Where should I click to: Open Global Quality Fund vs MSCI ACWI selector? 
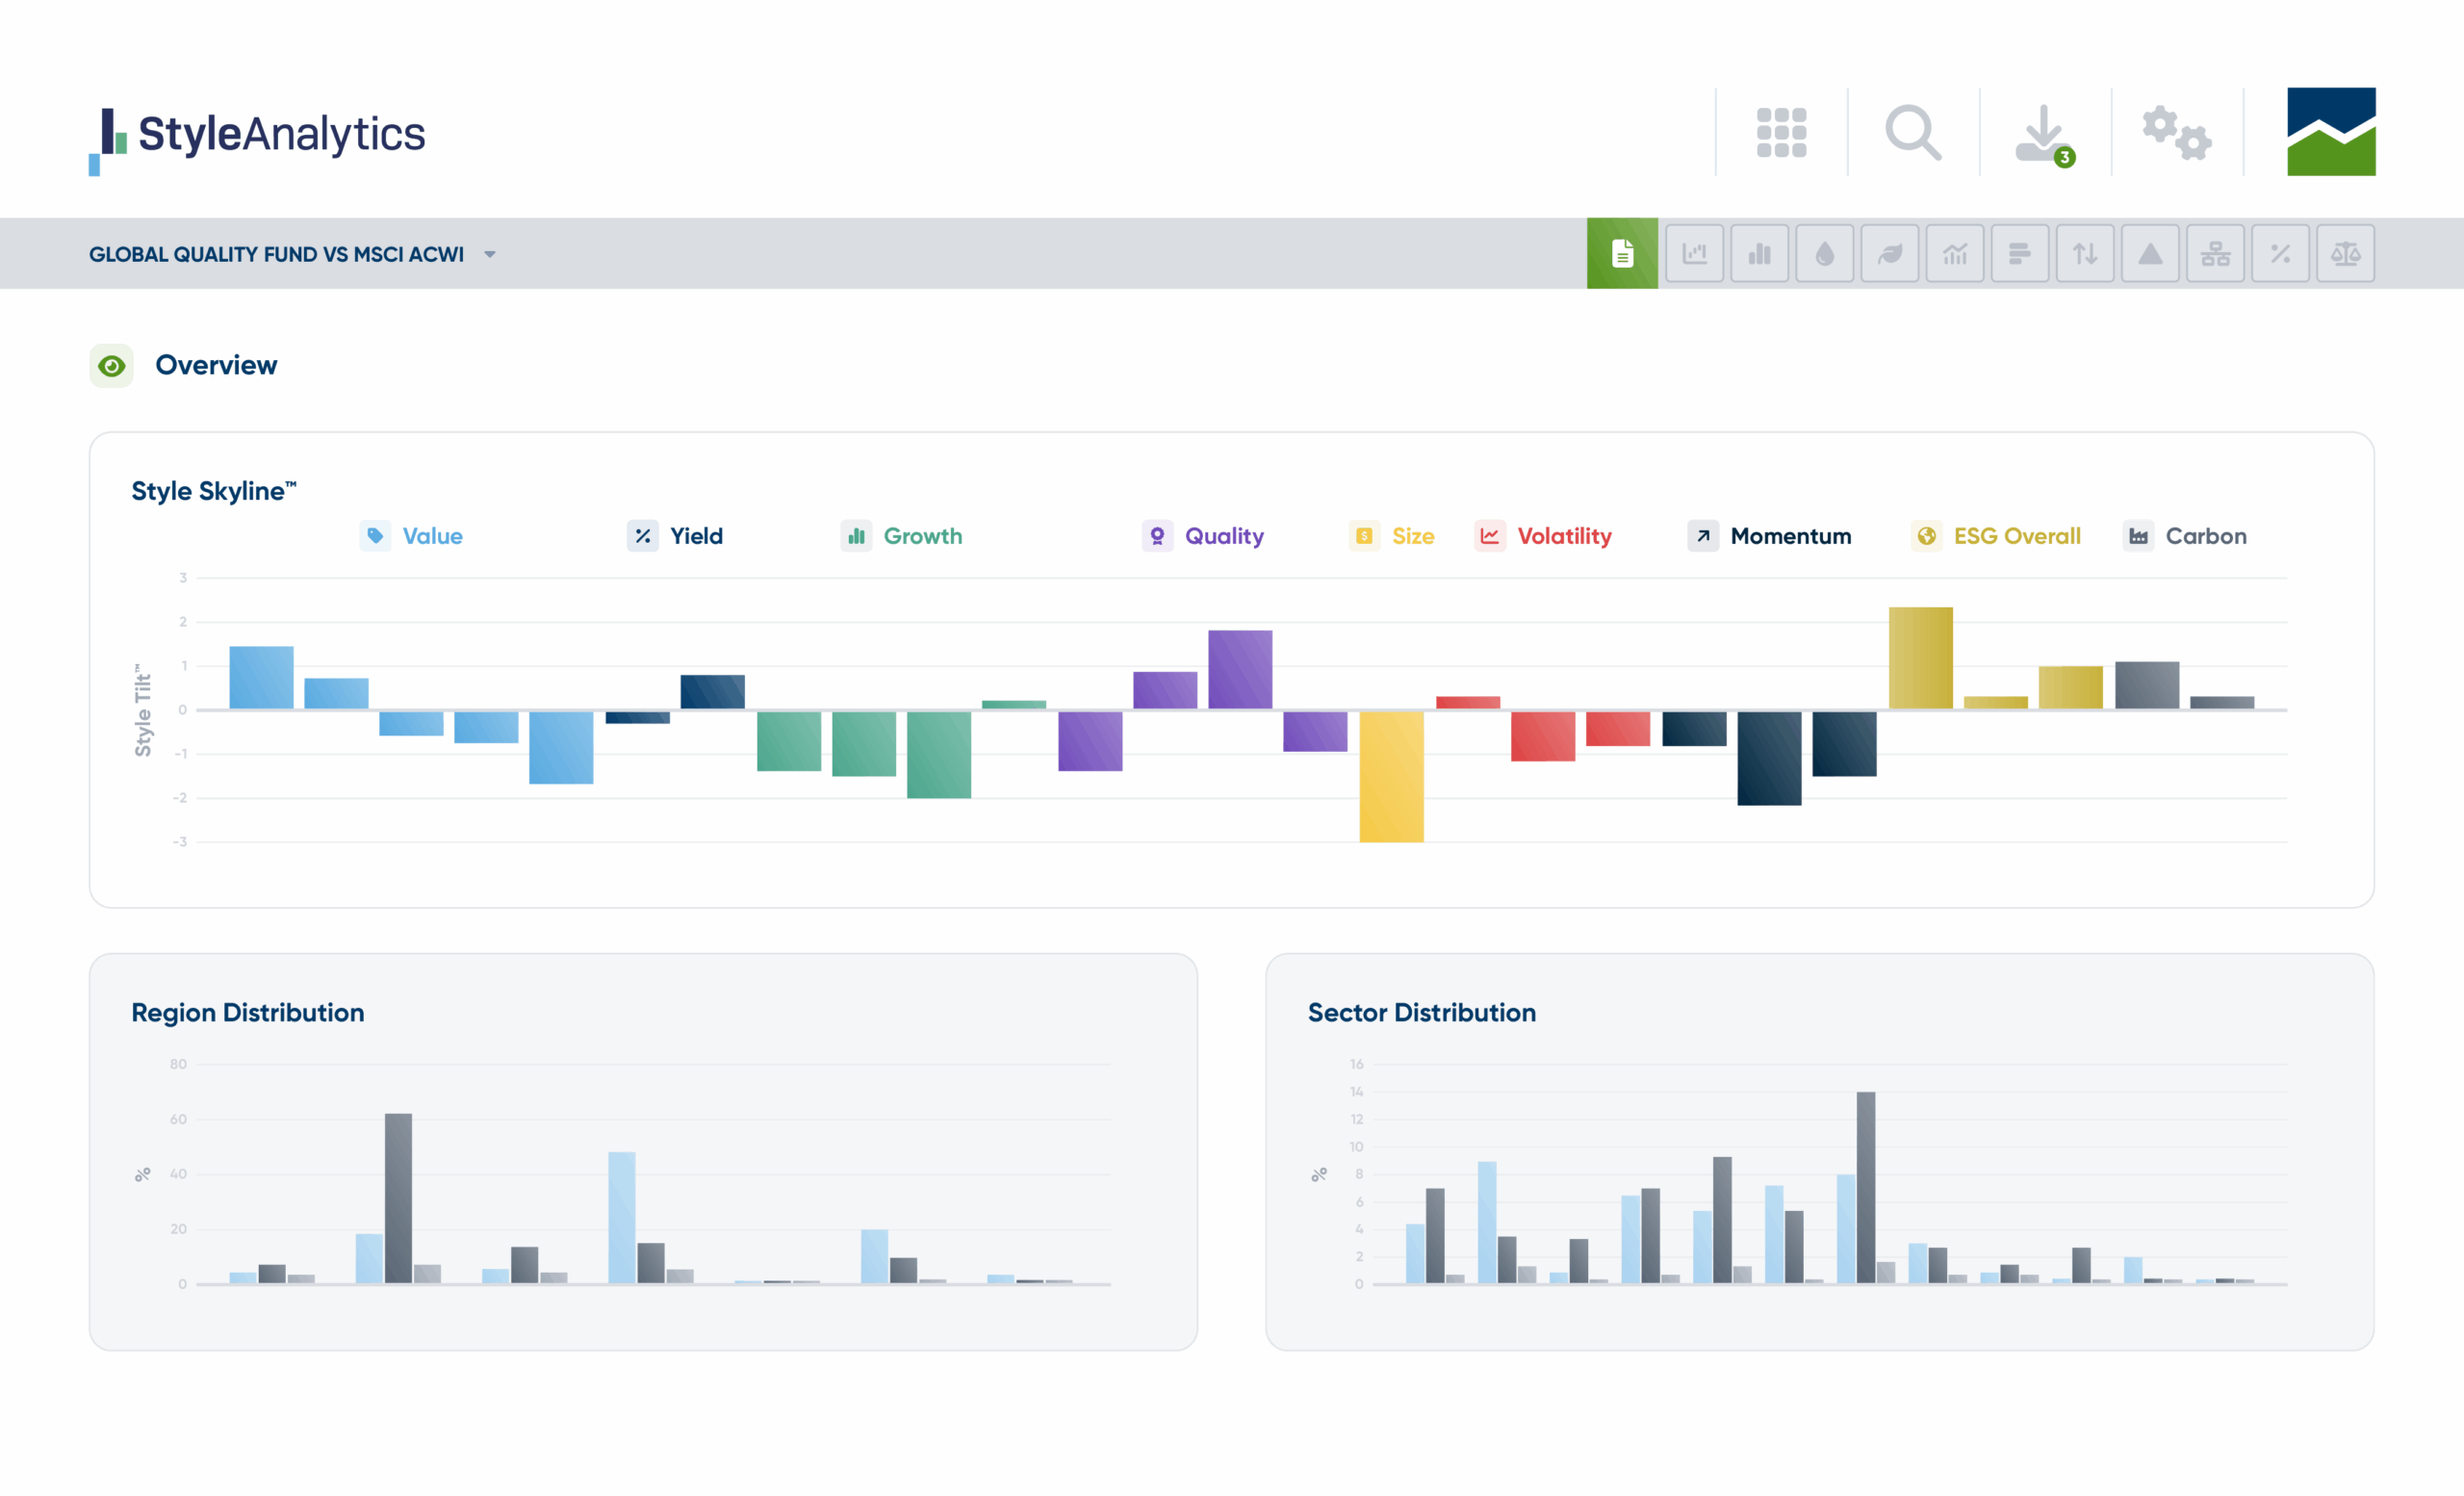(276, 255)
